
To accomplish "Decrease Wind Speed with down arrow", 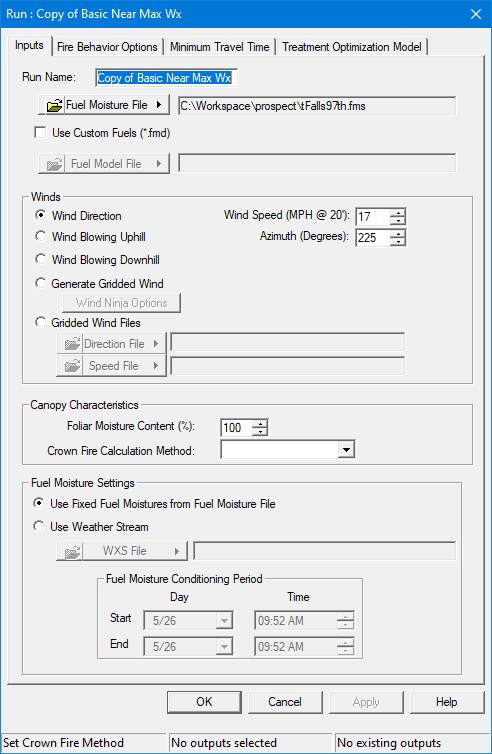I will [x=398, y=221].
